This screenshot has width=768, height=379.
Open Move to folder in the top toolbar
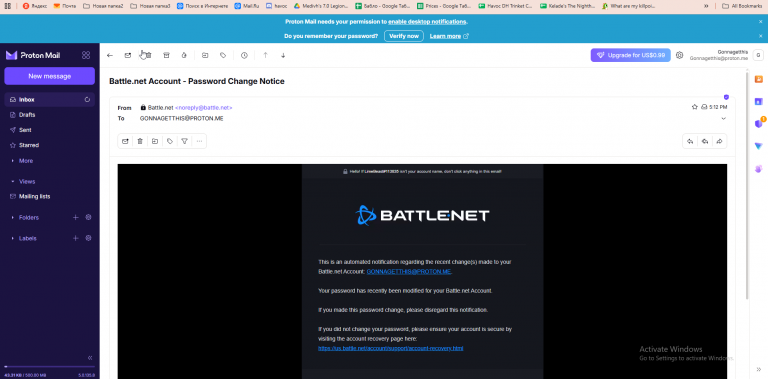point(205,55)
